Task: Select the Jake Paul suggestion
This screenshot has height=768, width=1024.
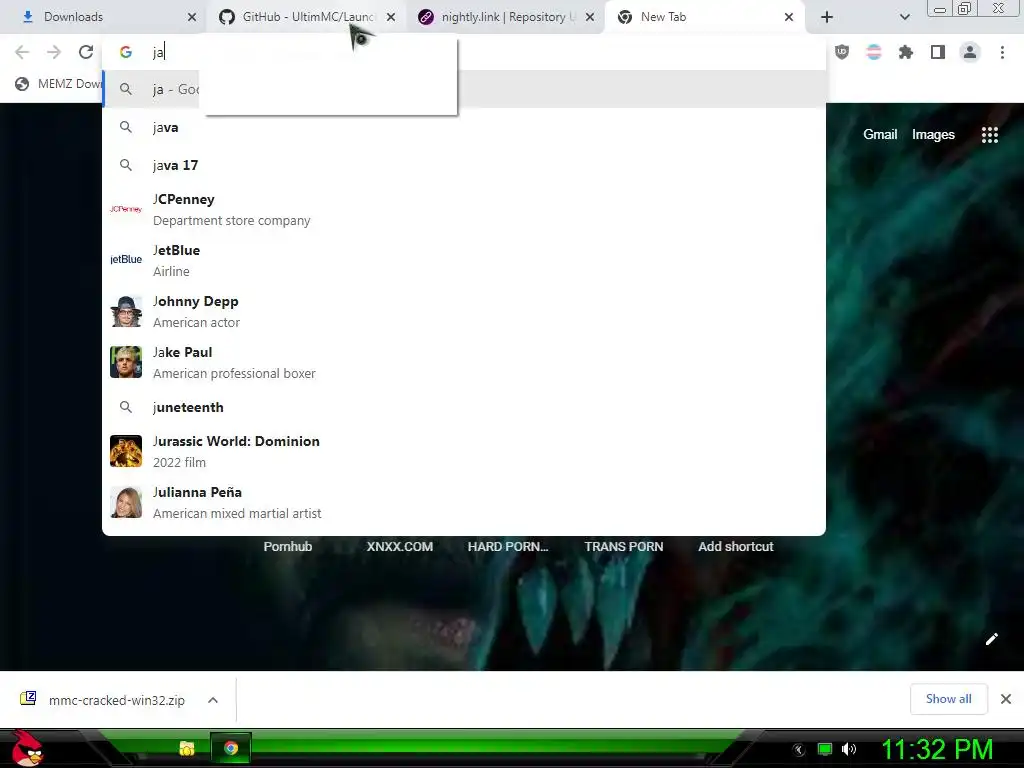Action: (464, 362)
